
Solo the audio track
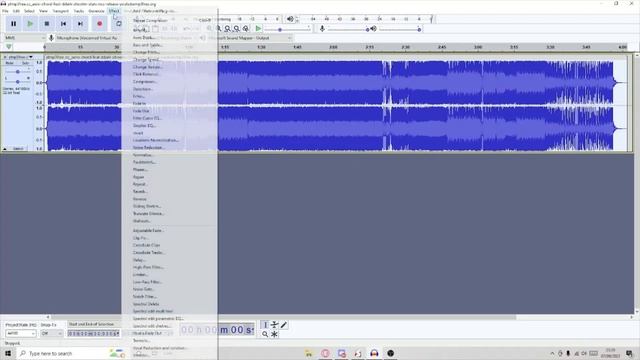[25, 63]
